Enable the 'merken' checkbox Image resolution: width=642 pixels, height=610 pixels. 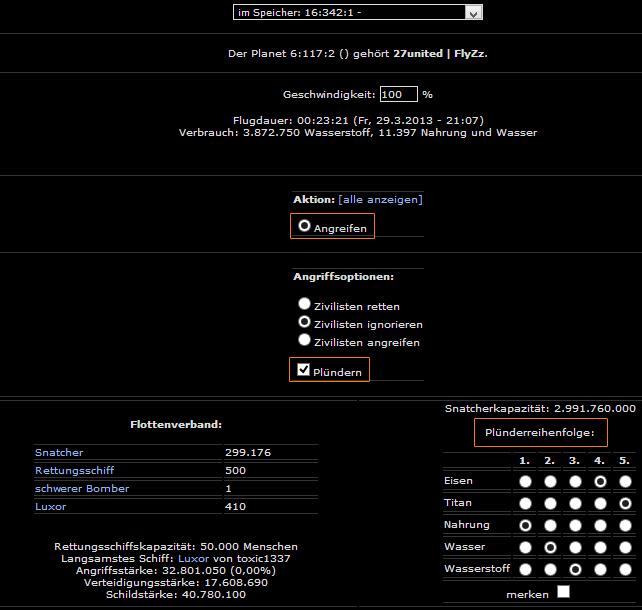coord(563,592)
